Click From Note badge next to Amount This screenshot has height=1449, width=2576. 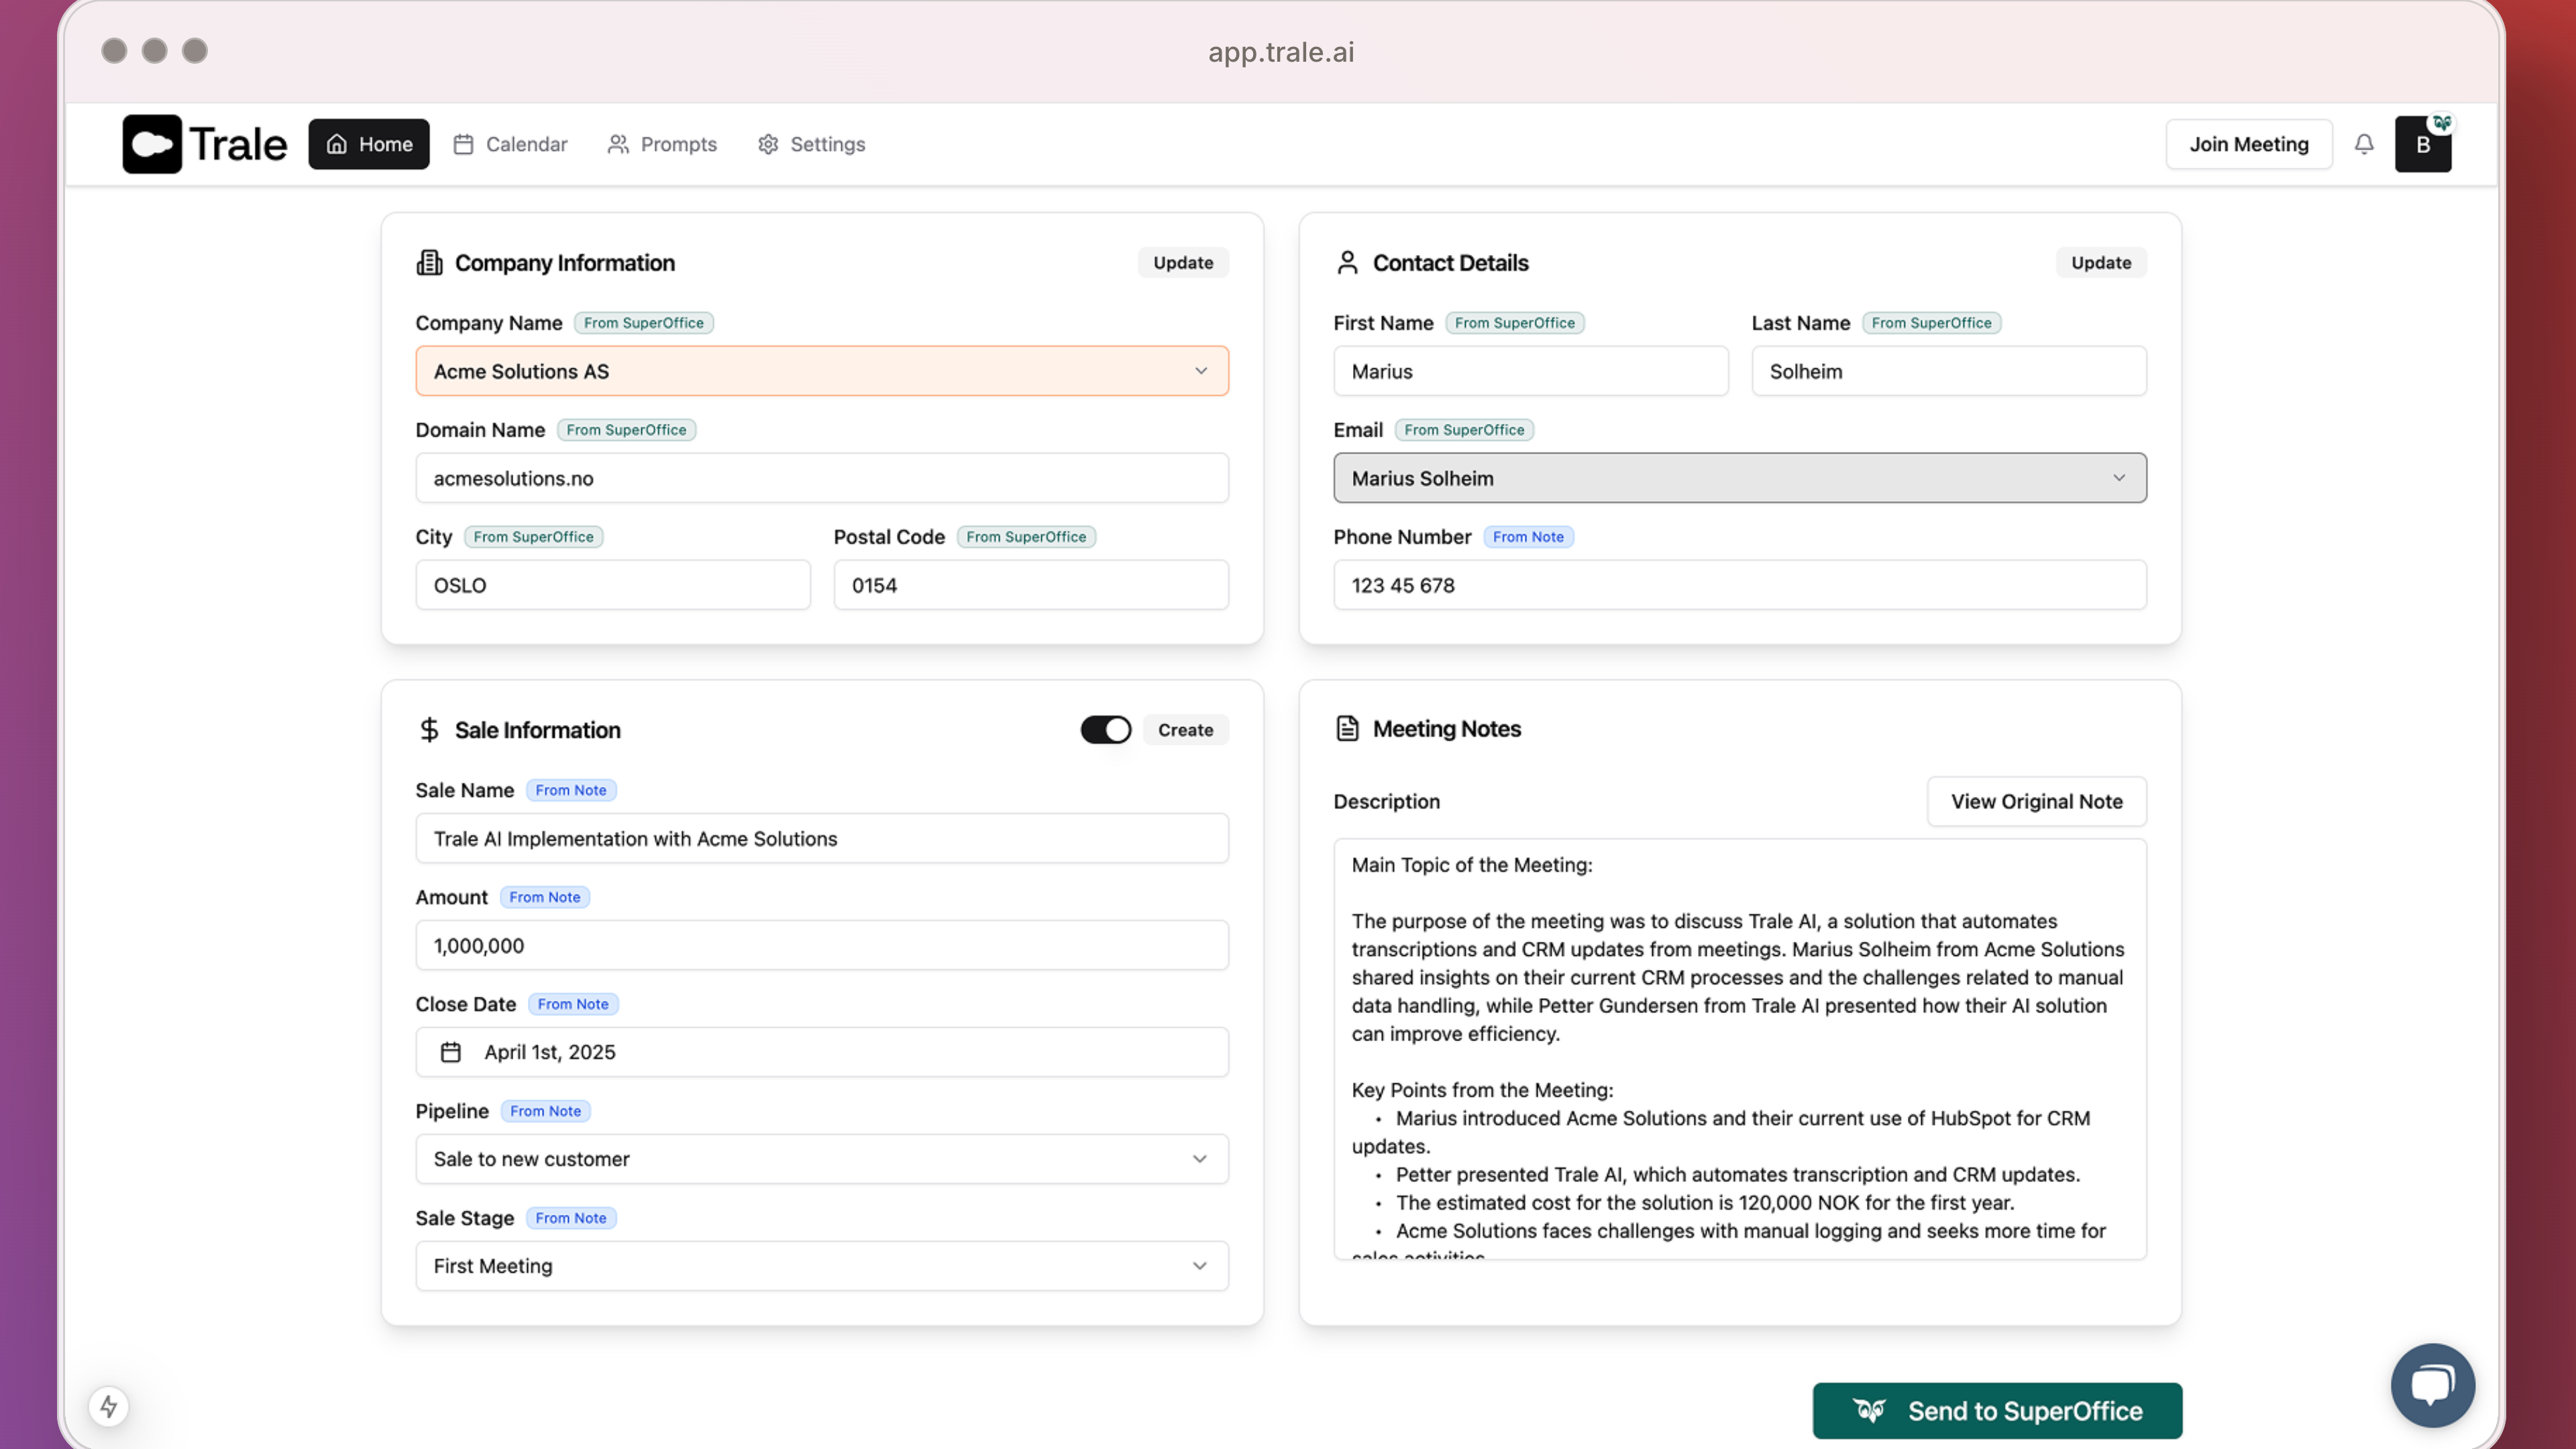(x=545, y=898)
